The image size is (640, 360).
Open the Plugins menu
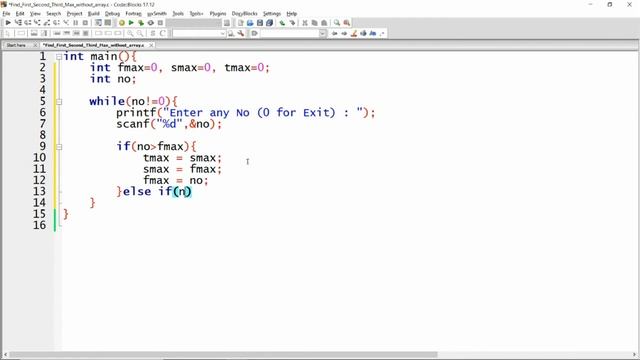(218, 13)
